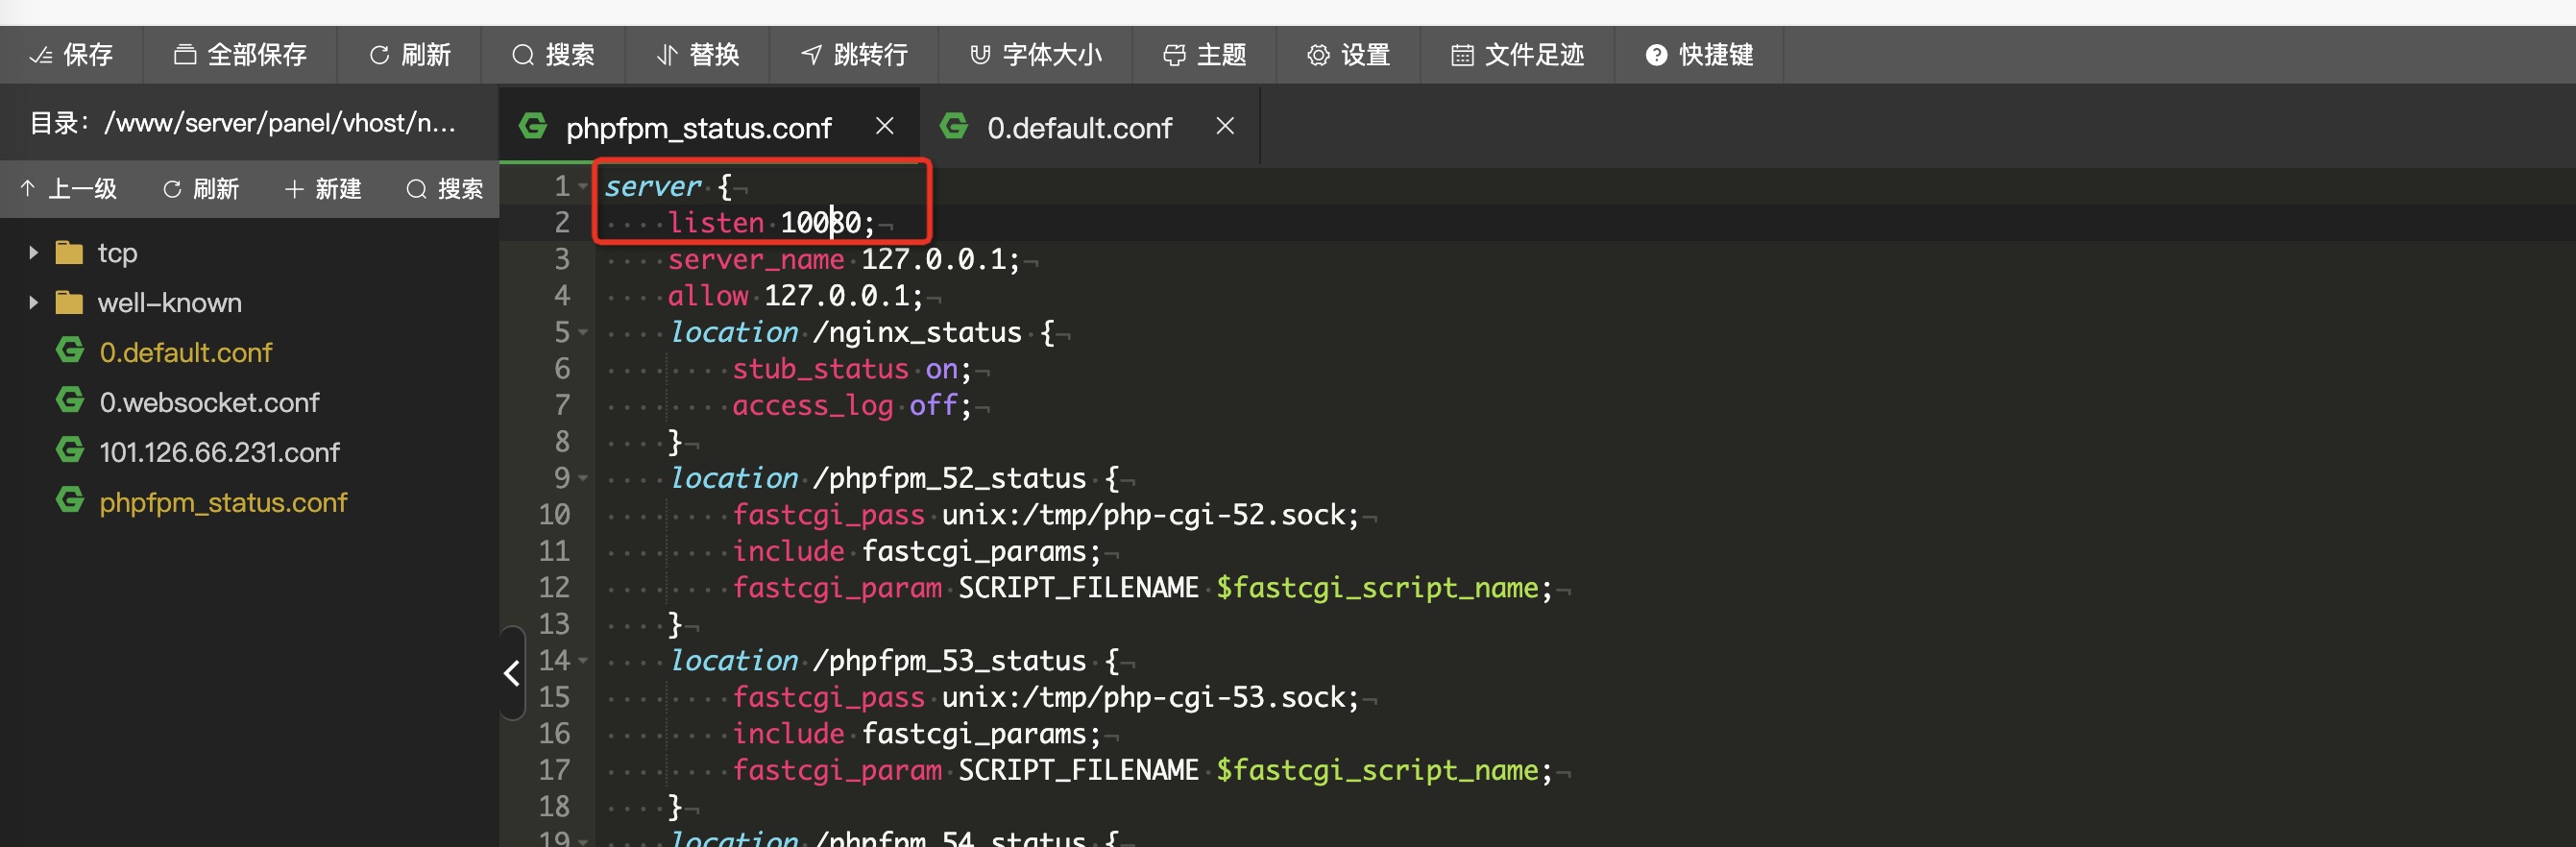This screenshot has height=847, width=2576.
Task: Collapse the file sidebar with arrow handle
Action: point(512,673)
